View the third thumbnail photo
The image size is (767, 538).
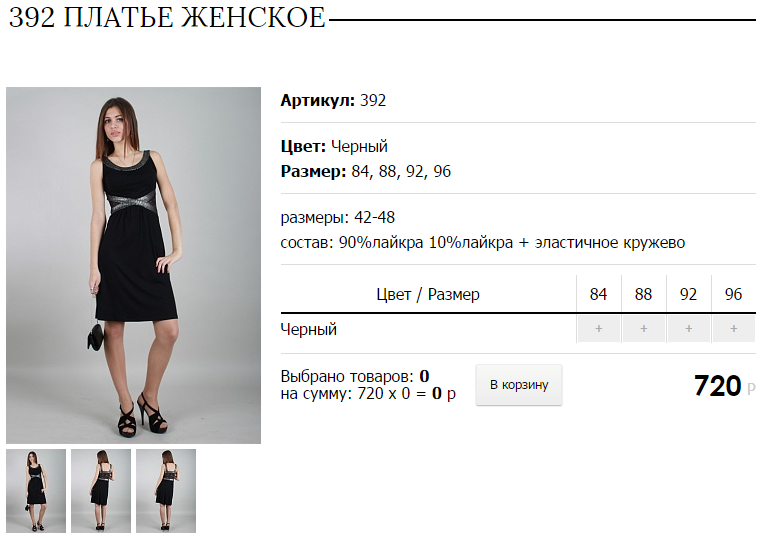tap(166, 491)
